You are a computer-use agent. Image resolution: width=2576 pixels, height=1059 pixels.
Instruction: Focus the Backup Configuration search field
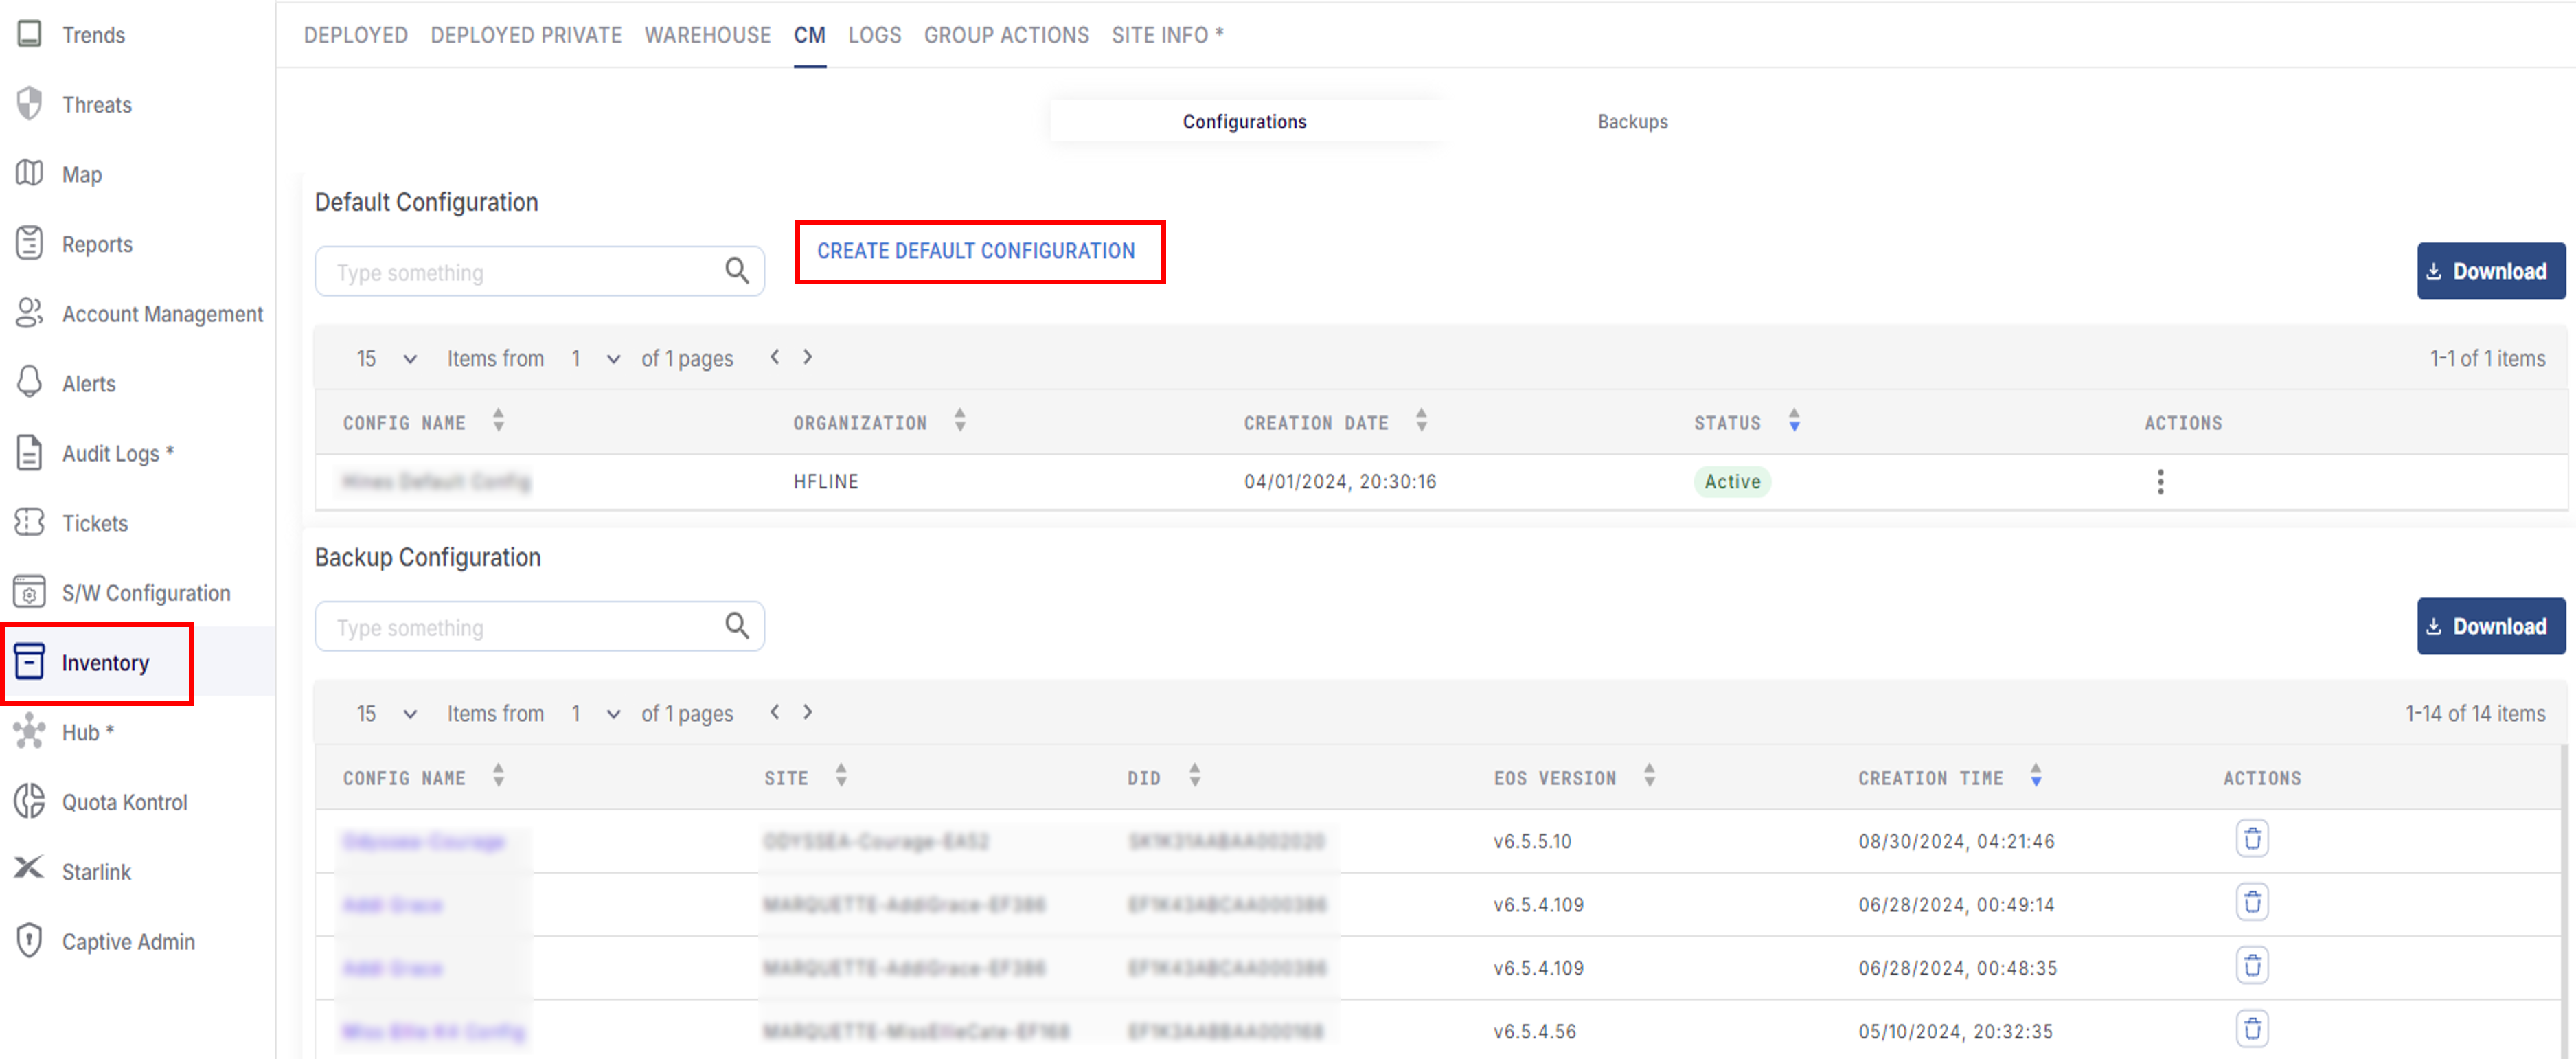[520, 627]
